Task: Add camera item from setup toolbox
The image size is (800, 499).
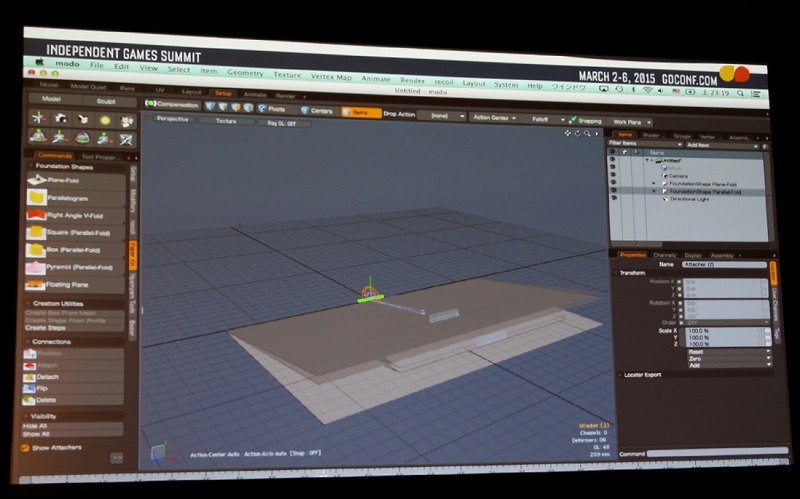Action: coord(61,119)
